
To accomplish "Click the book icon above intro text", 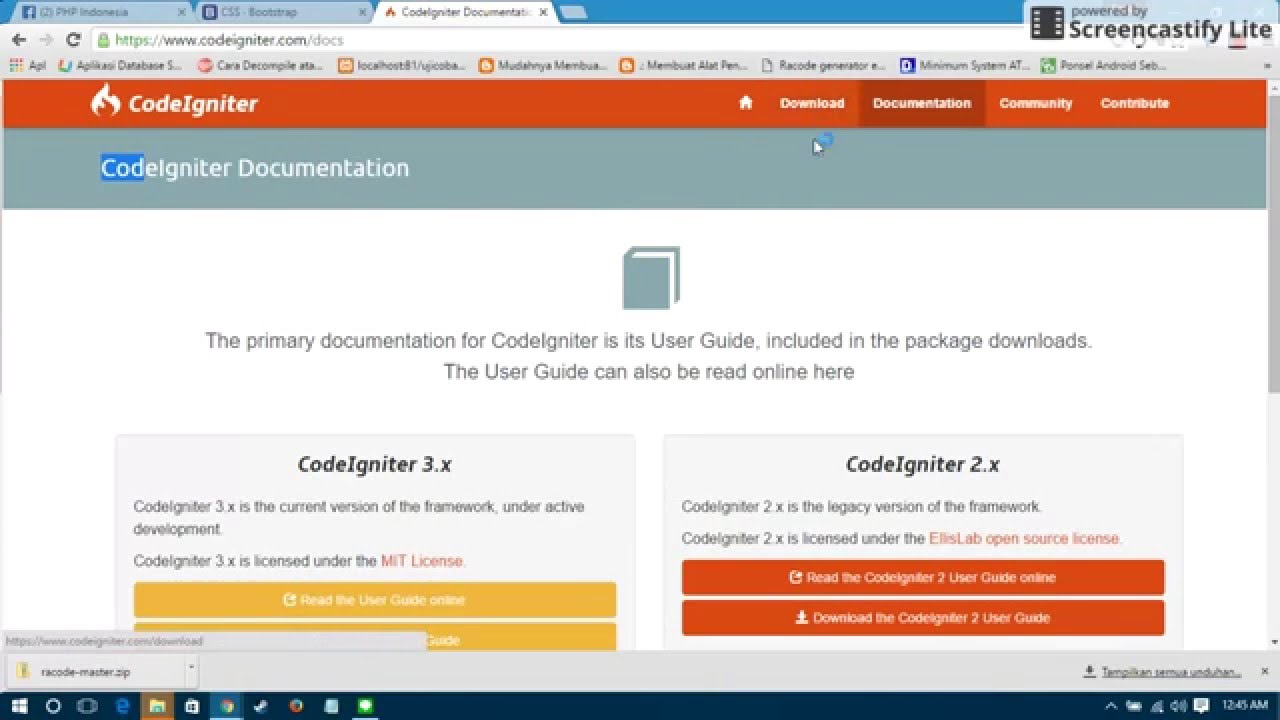I will coord(651,278).
